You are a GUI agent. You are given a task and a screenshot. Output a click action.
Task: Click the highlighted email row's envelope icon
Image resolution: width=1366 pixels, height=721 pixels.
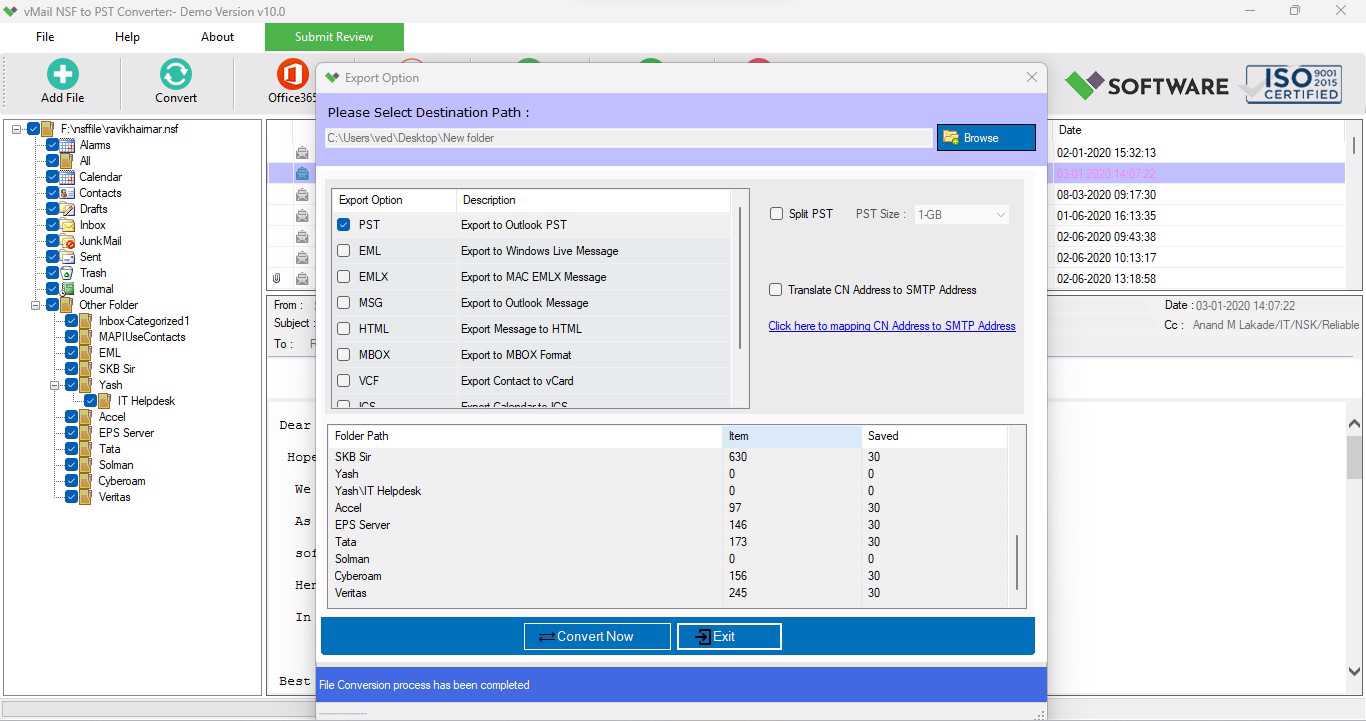[x=302, y=174]
